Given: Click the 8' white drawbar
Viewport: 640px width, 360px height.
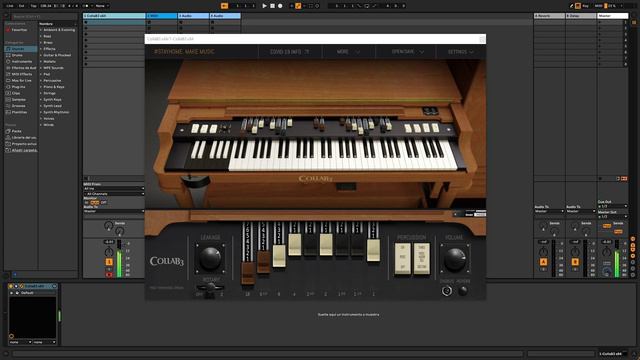Looking at the screenshot, I should coord(279,256).
